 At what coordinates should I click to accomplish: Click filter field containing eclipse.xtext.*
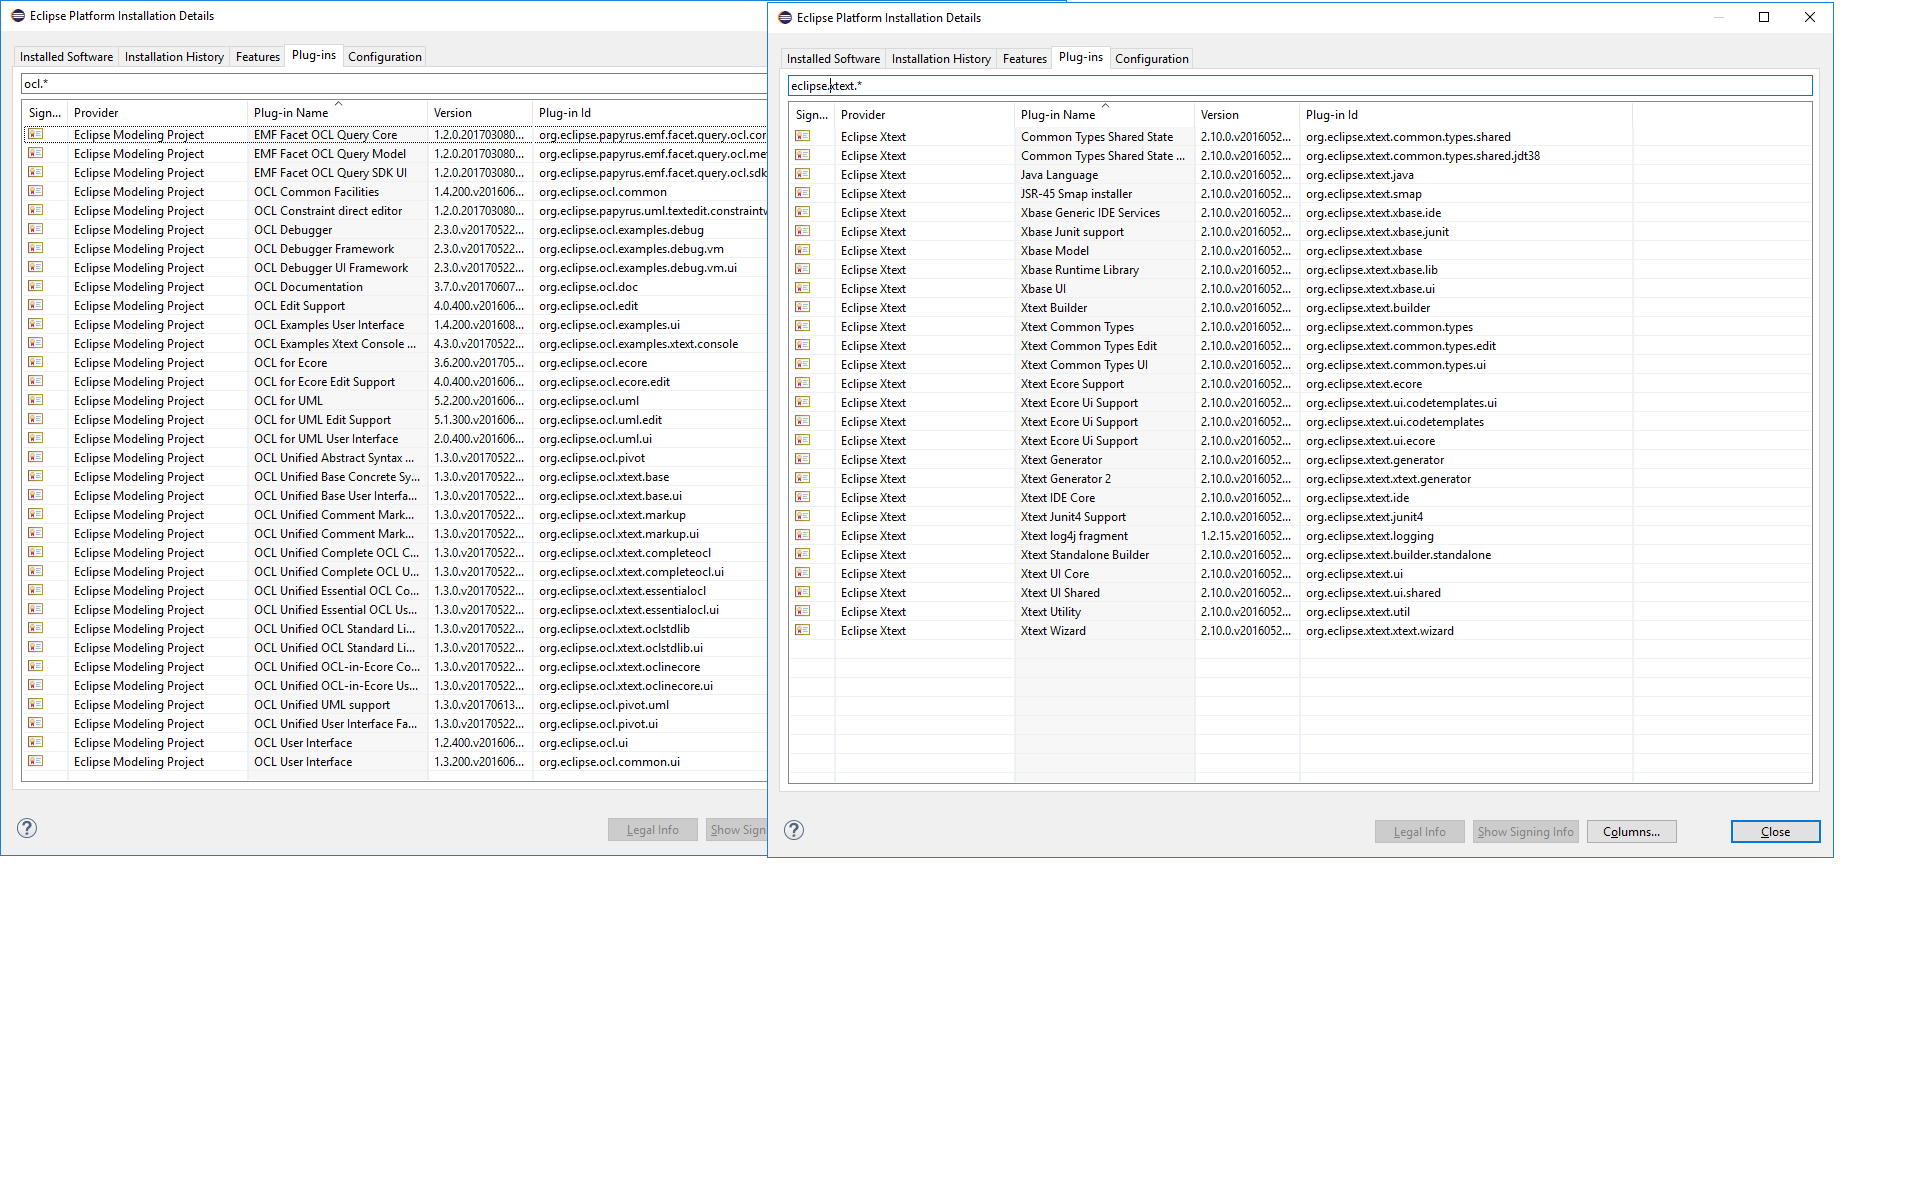tap(1300, 86)
